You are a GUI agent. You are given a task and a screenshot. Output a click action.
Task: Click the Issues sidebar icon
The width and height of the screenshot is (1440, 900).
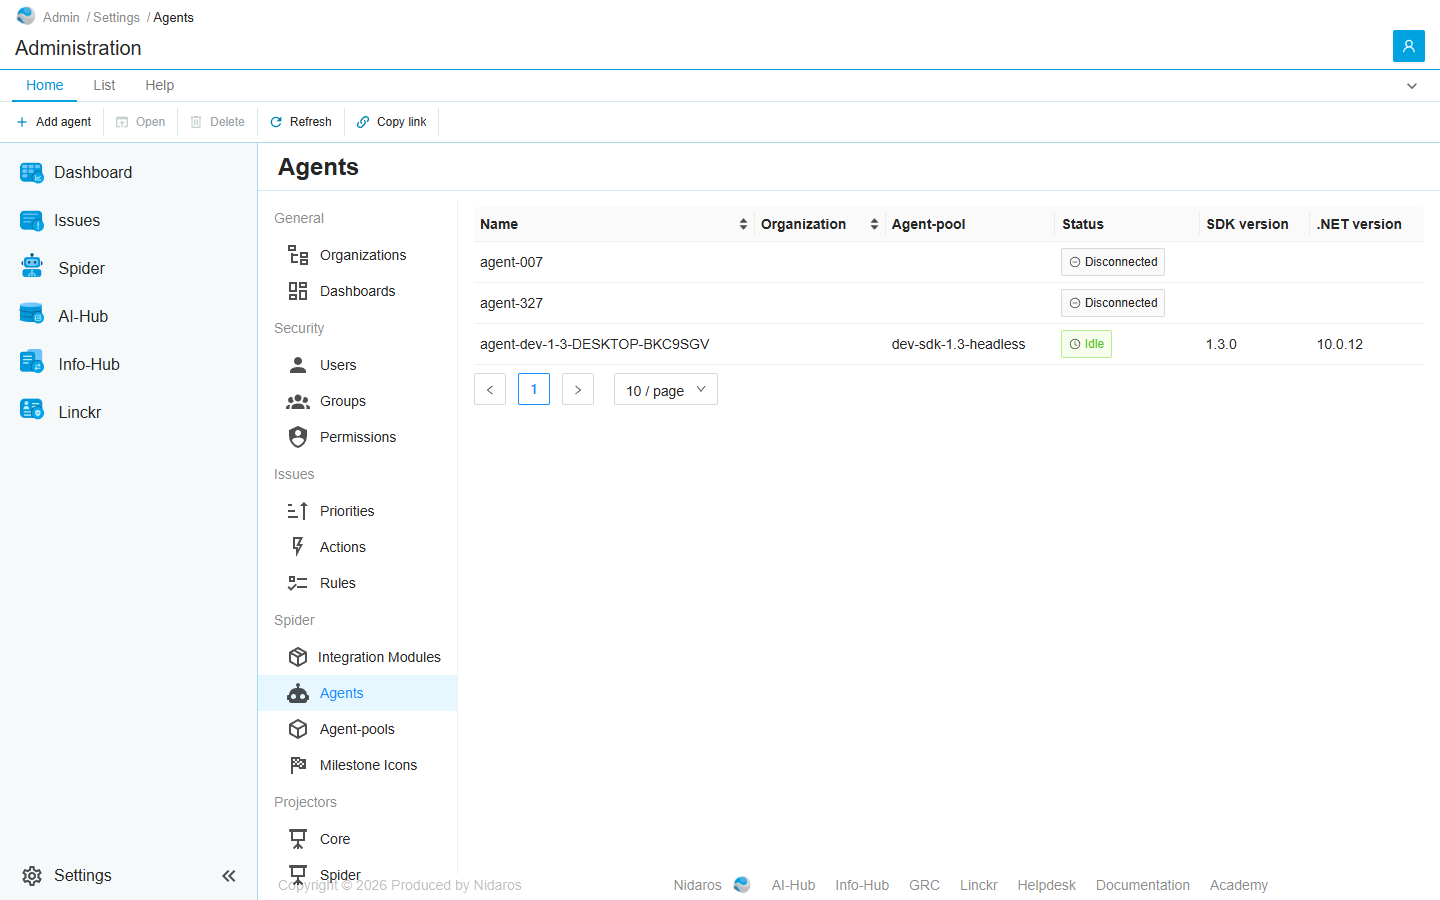(32, 221)
